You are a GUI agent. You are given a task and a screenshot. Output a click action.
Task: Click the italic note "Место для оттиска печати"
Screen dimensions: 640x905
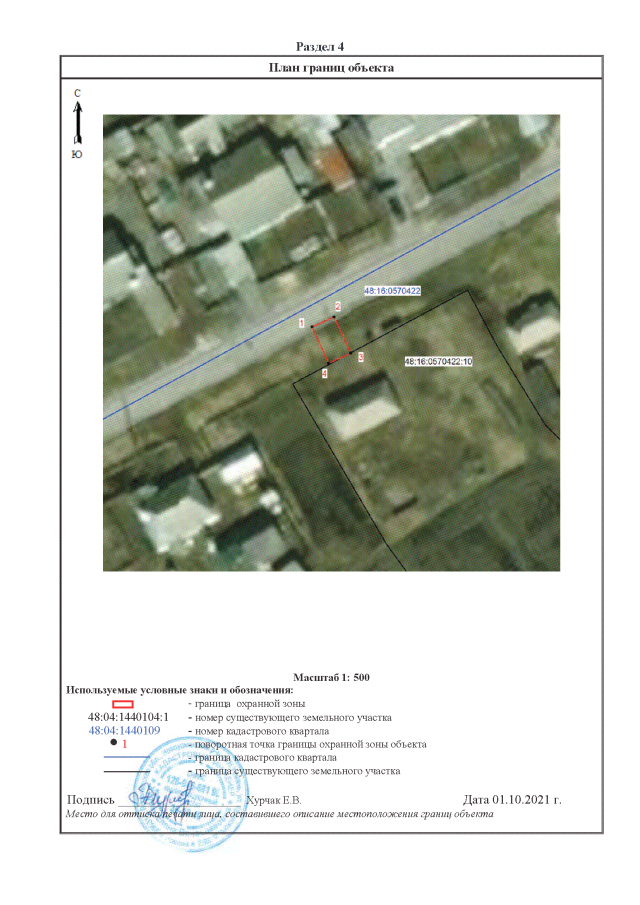point(132,814)
